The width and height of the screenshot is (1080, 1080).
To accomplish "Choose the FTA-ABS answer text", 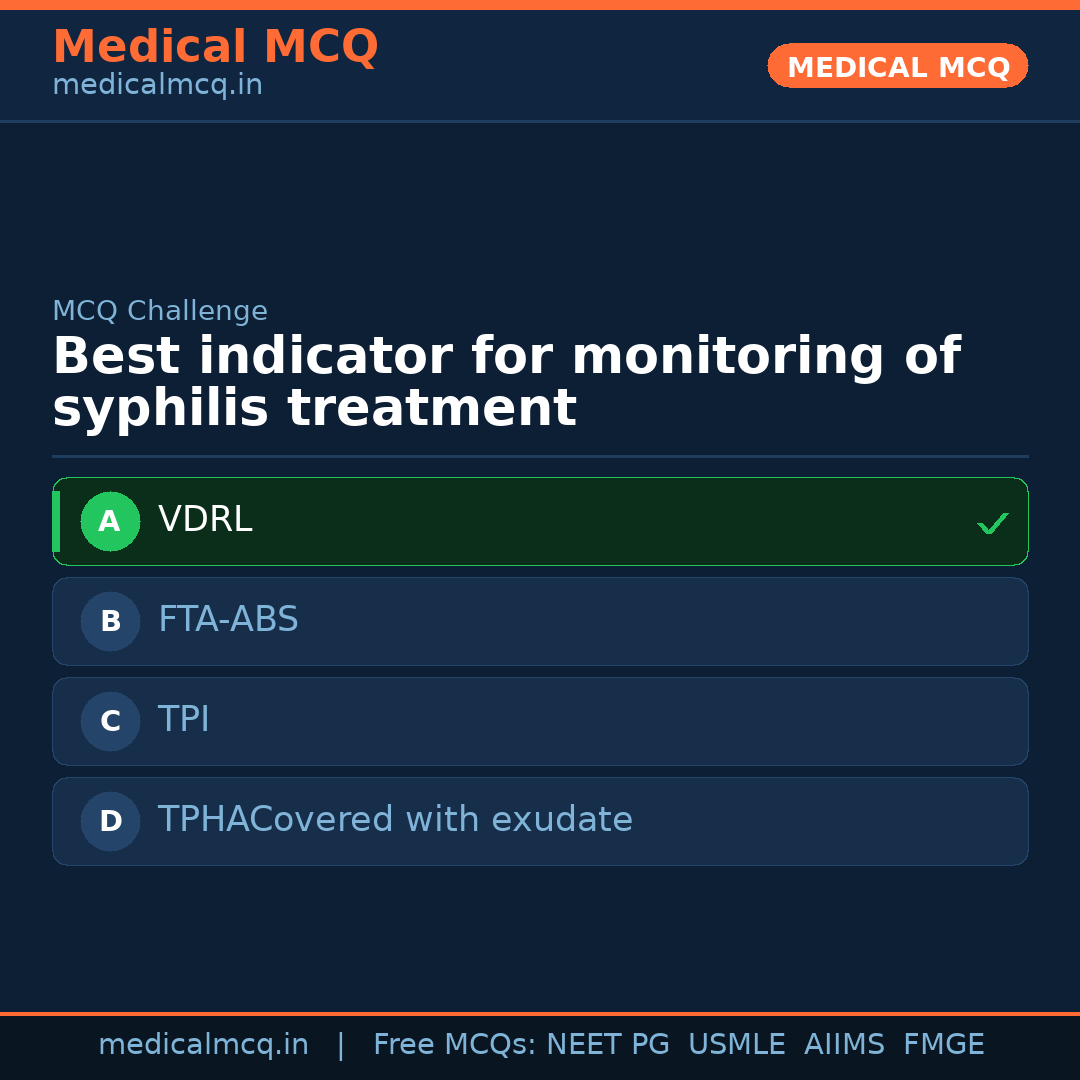I will [228, 620].
